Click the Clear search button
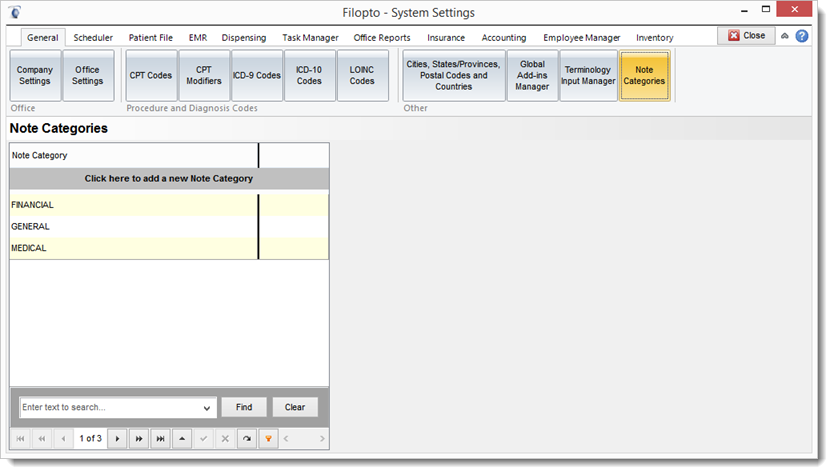Image resolution: width=833 pixels, height=474 pixels. (295, 408)
